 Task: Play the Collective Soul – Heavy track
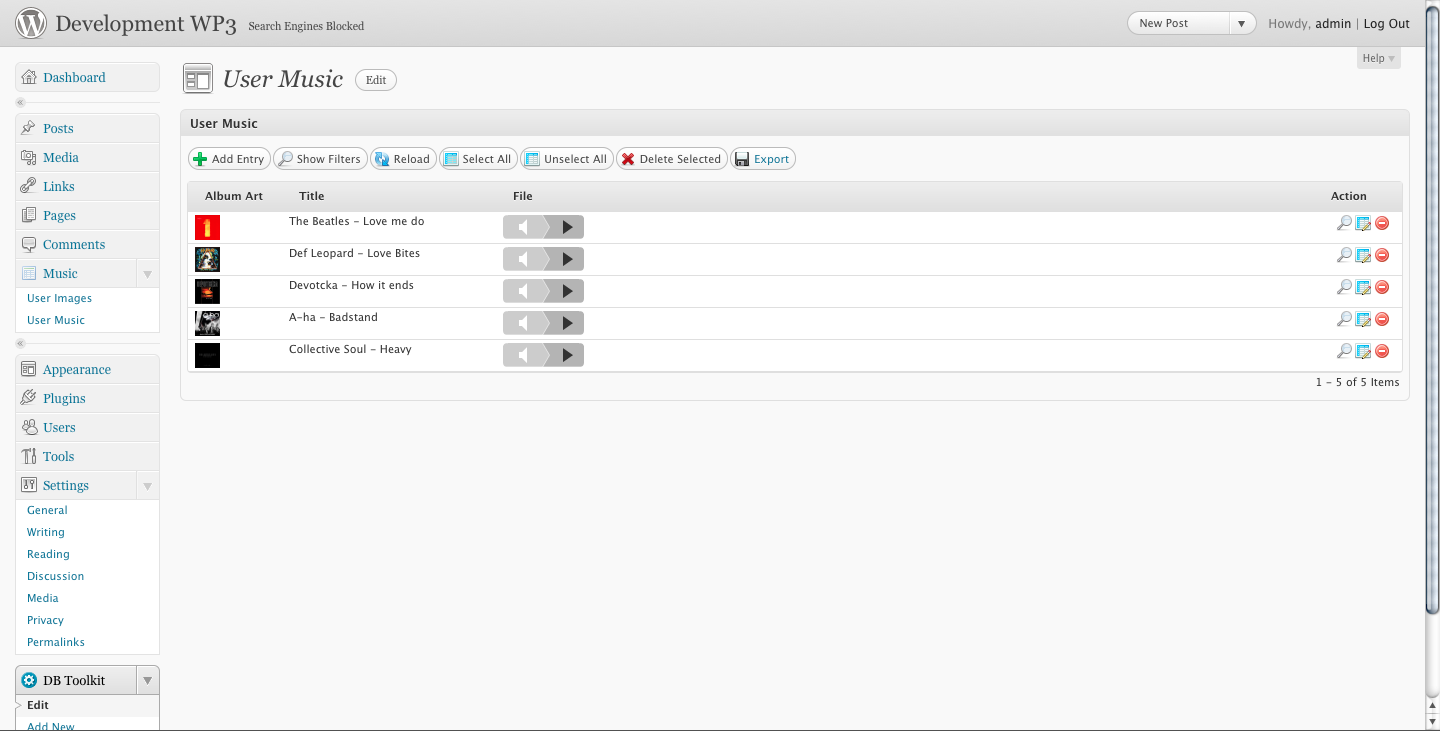coord(566,355)
